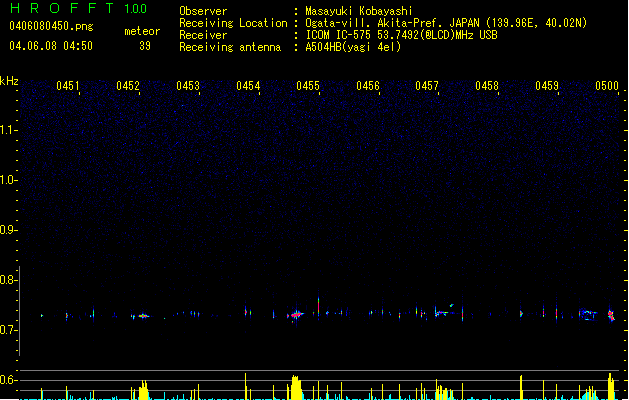Click the 0459 time marker

[x=547, y=86]
